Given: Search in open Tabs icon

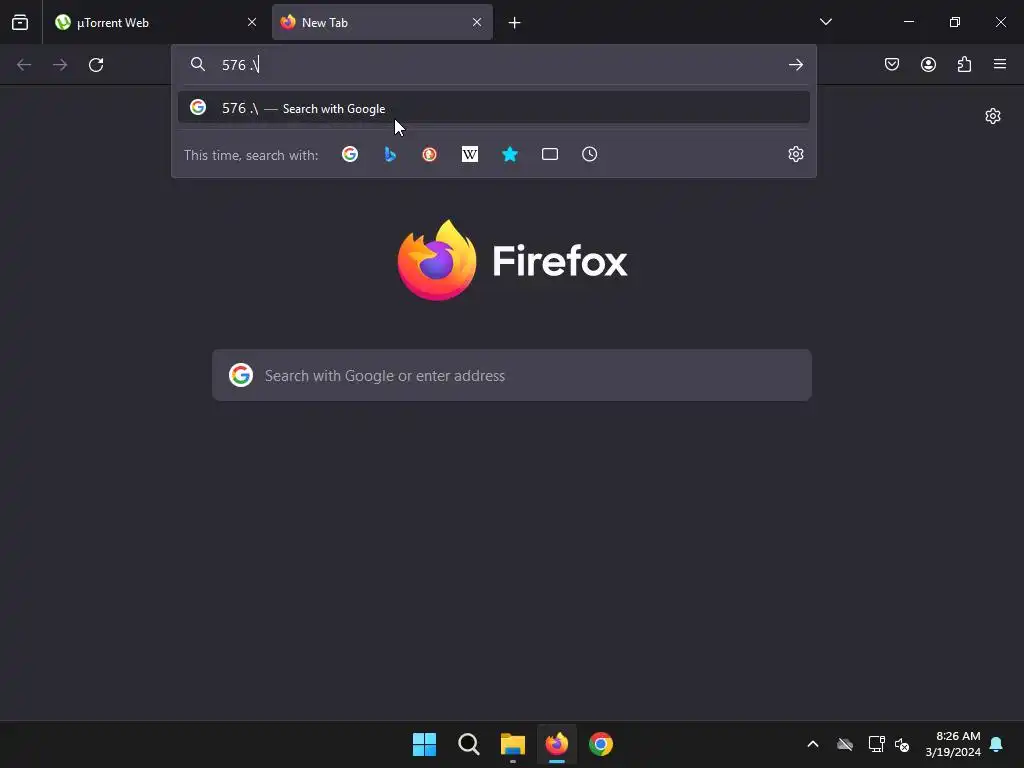Looking at the screenshot, I should [x=550, y=154].
